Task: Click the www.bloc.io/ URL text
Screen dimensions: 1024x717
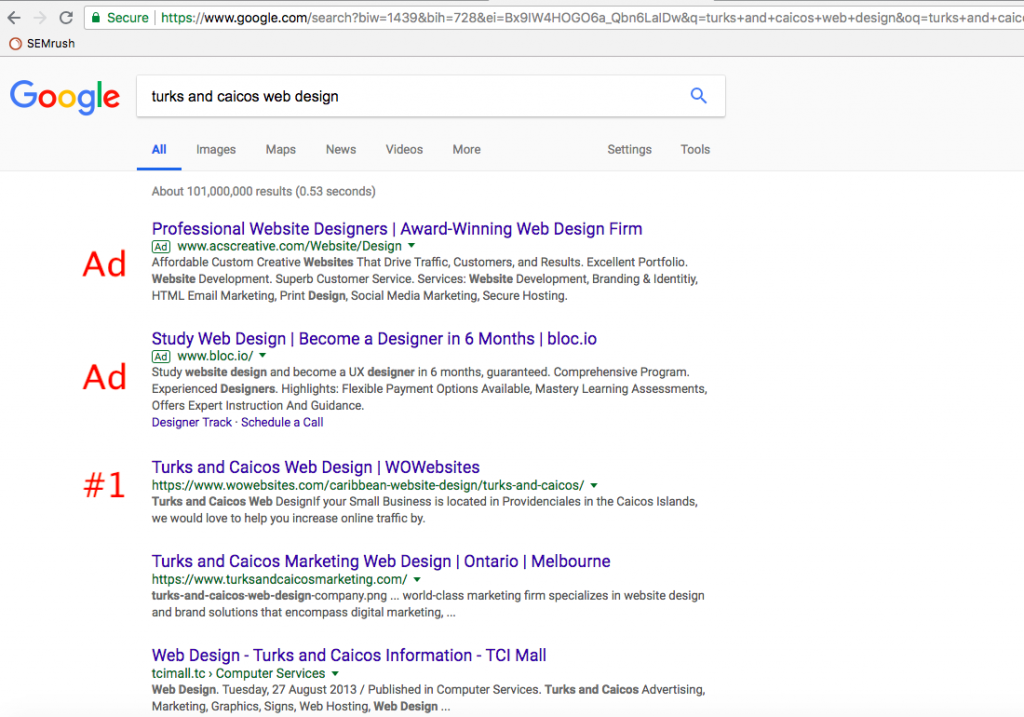Action: [x=215, y=356]
